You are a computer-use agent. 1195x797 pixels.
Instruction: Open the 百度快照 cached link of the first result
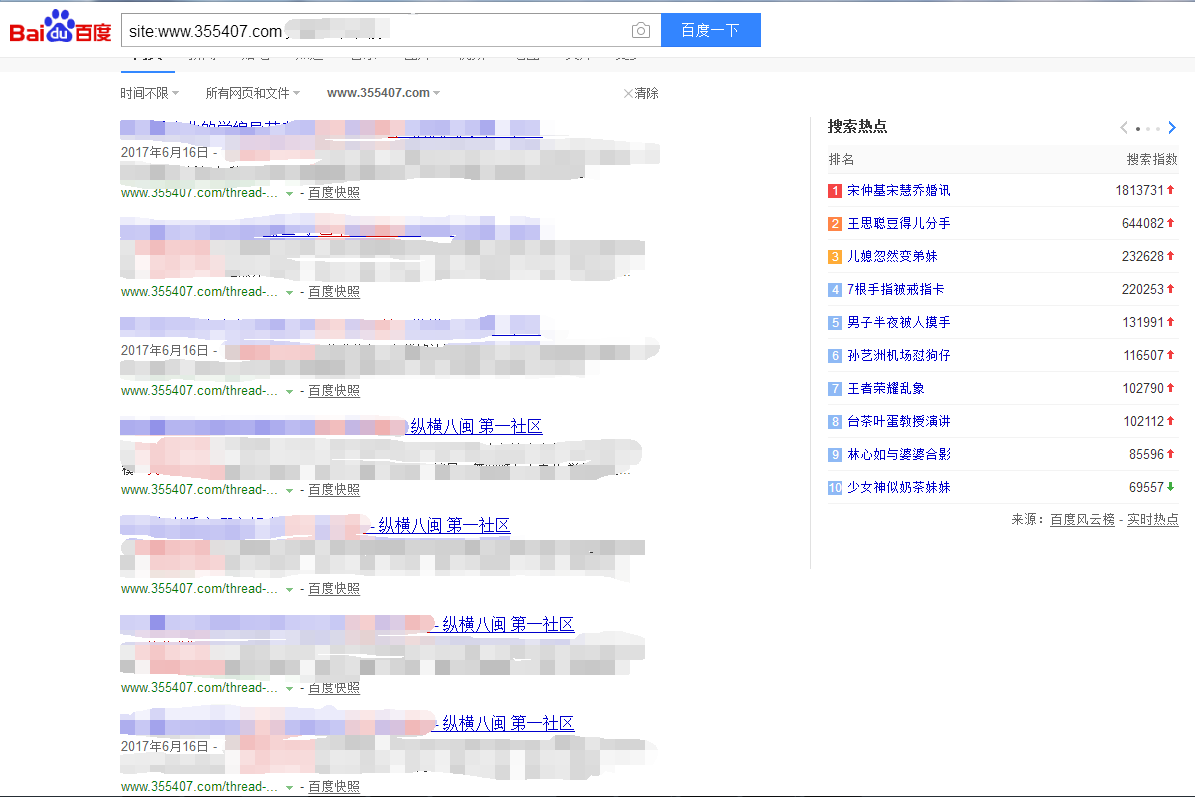333,192
